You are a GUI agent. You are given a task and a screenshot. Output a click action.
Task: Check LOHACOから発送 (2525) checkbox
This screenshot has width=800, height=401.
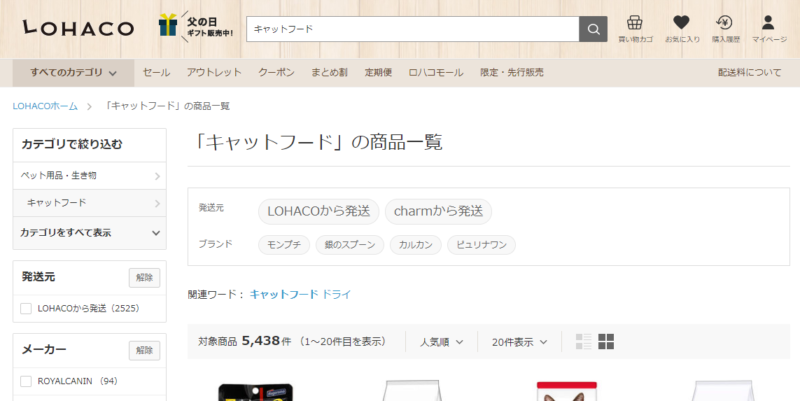pos(26,309)
